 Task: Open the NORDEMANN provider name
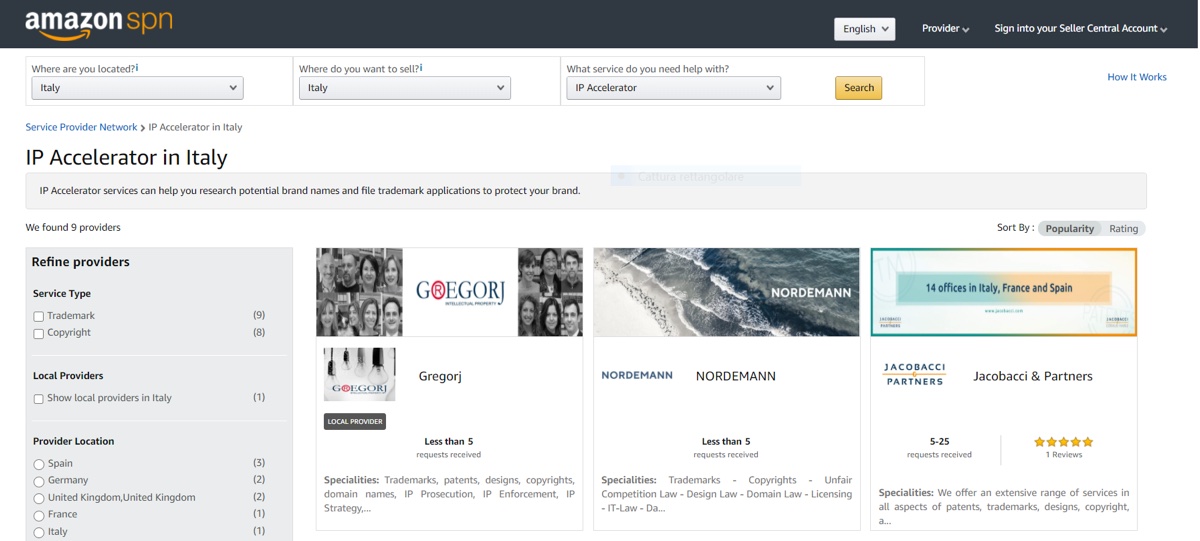(736, 376)
